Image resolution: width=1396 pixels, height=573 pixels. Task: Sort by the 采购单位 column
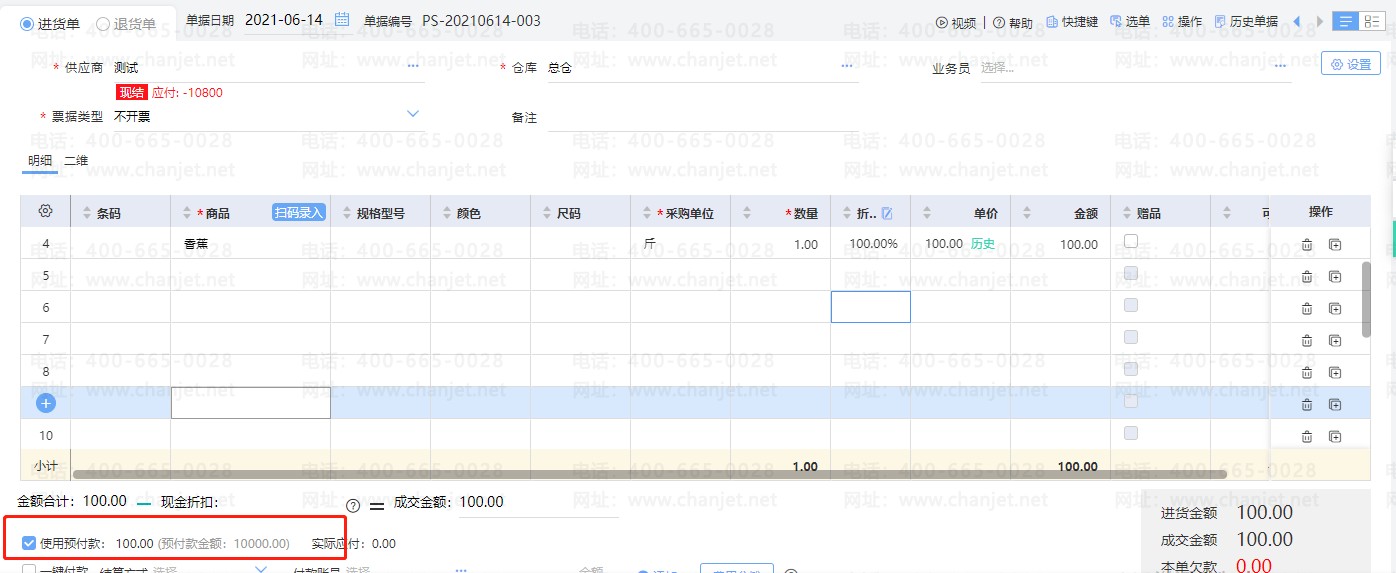pyautogui.click(x=645, y=213)
